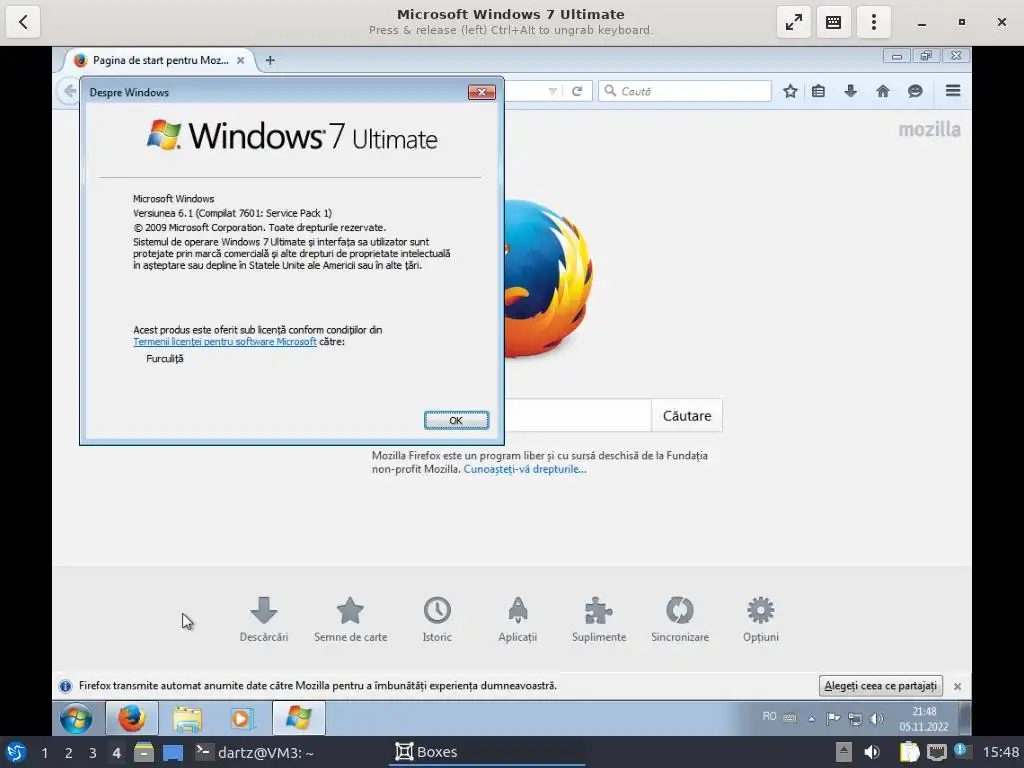This screenshot has height=768, width=1024.
Task: Click Cunoașteți-vă drepturile link
Action: (x=525, y=469)
